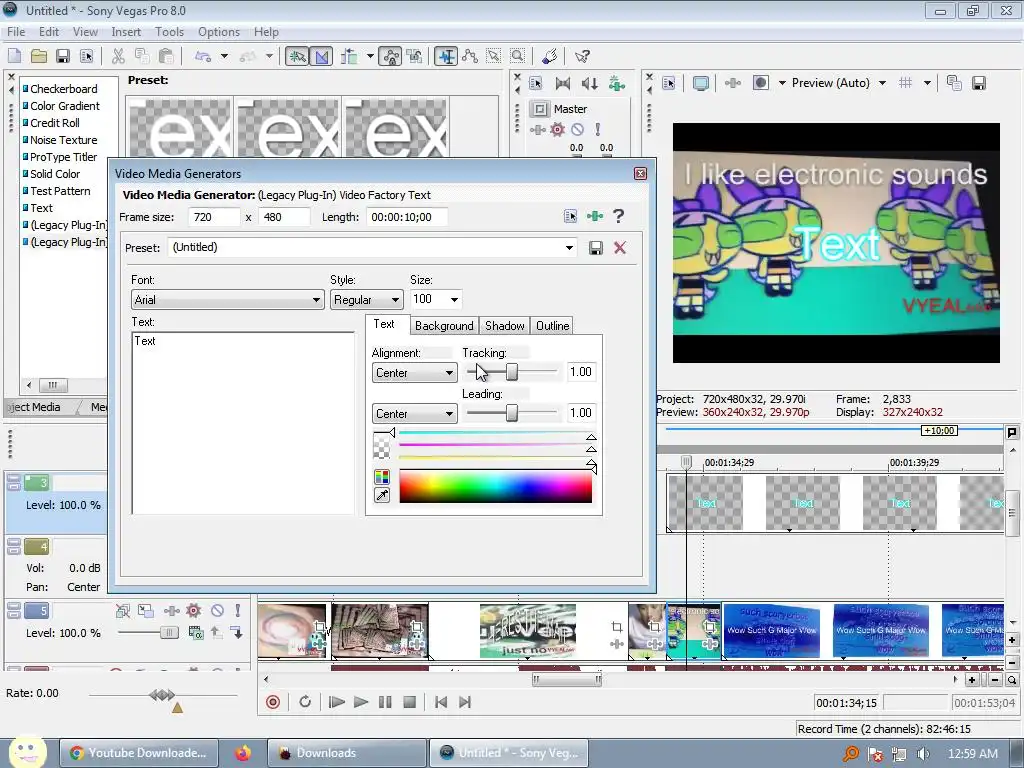Screen dimensions: 1024x768
Task: Create a new project with the toolbar icon
Action: pyautogui.click(x=14, y=56)
